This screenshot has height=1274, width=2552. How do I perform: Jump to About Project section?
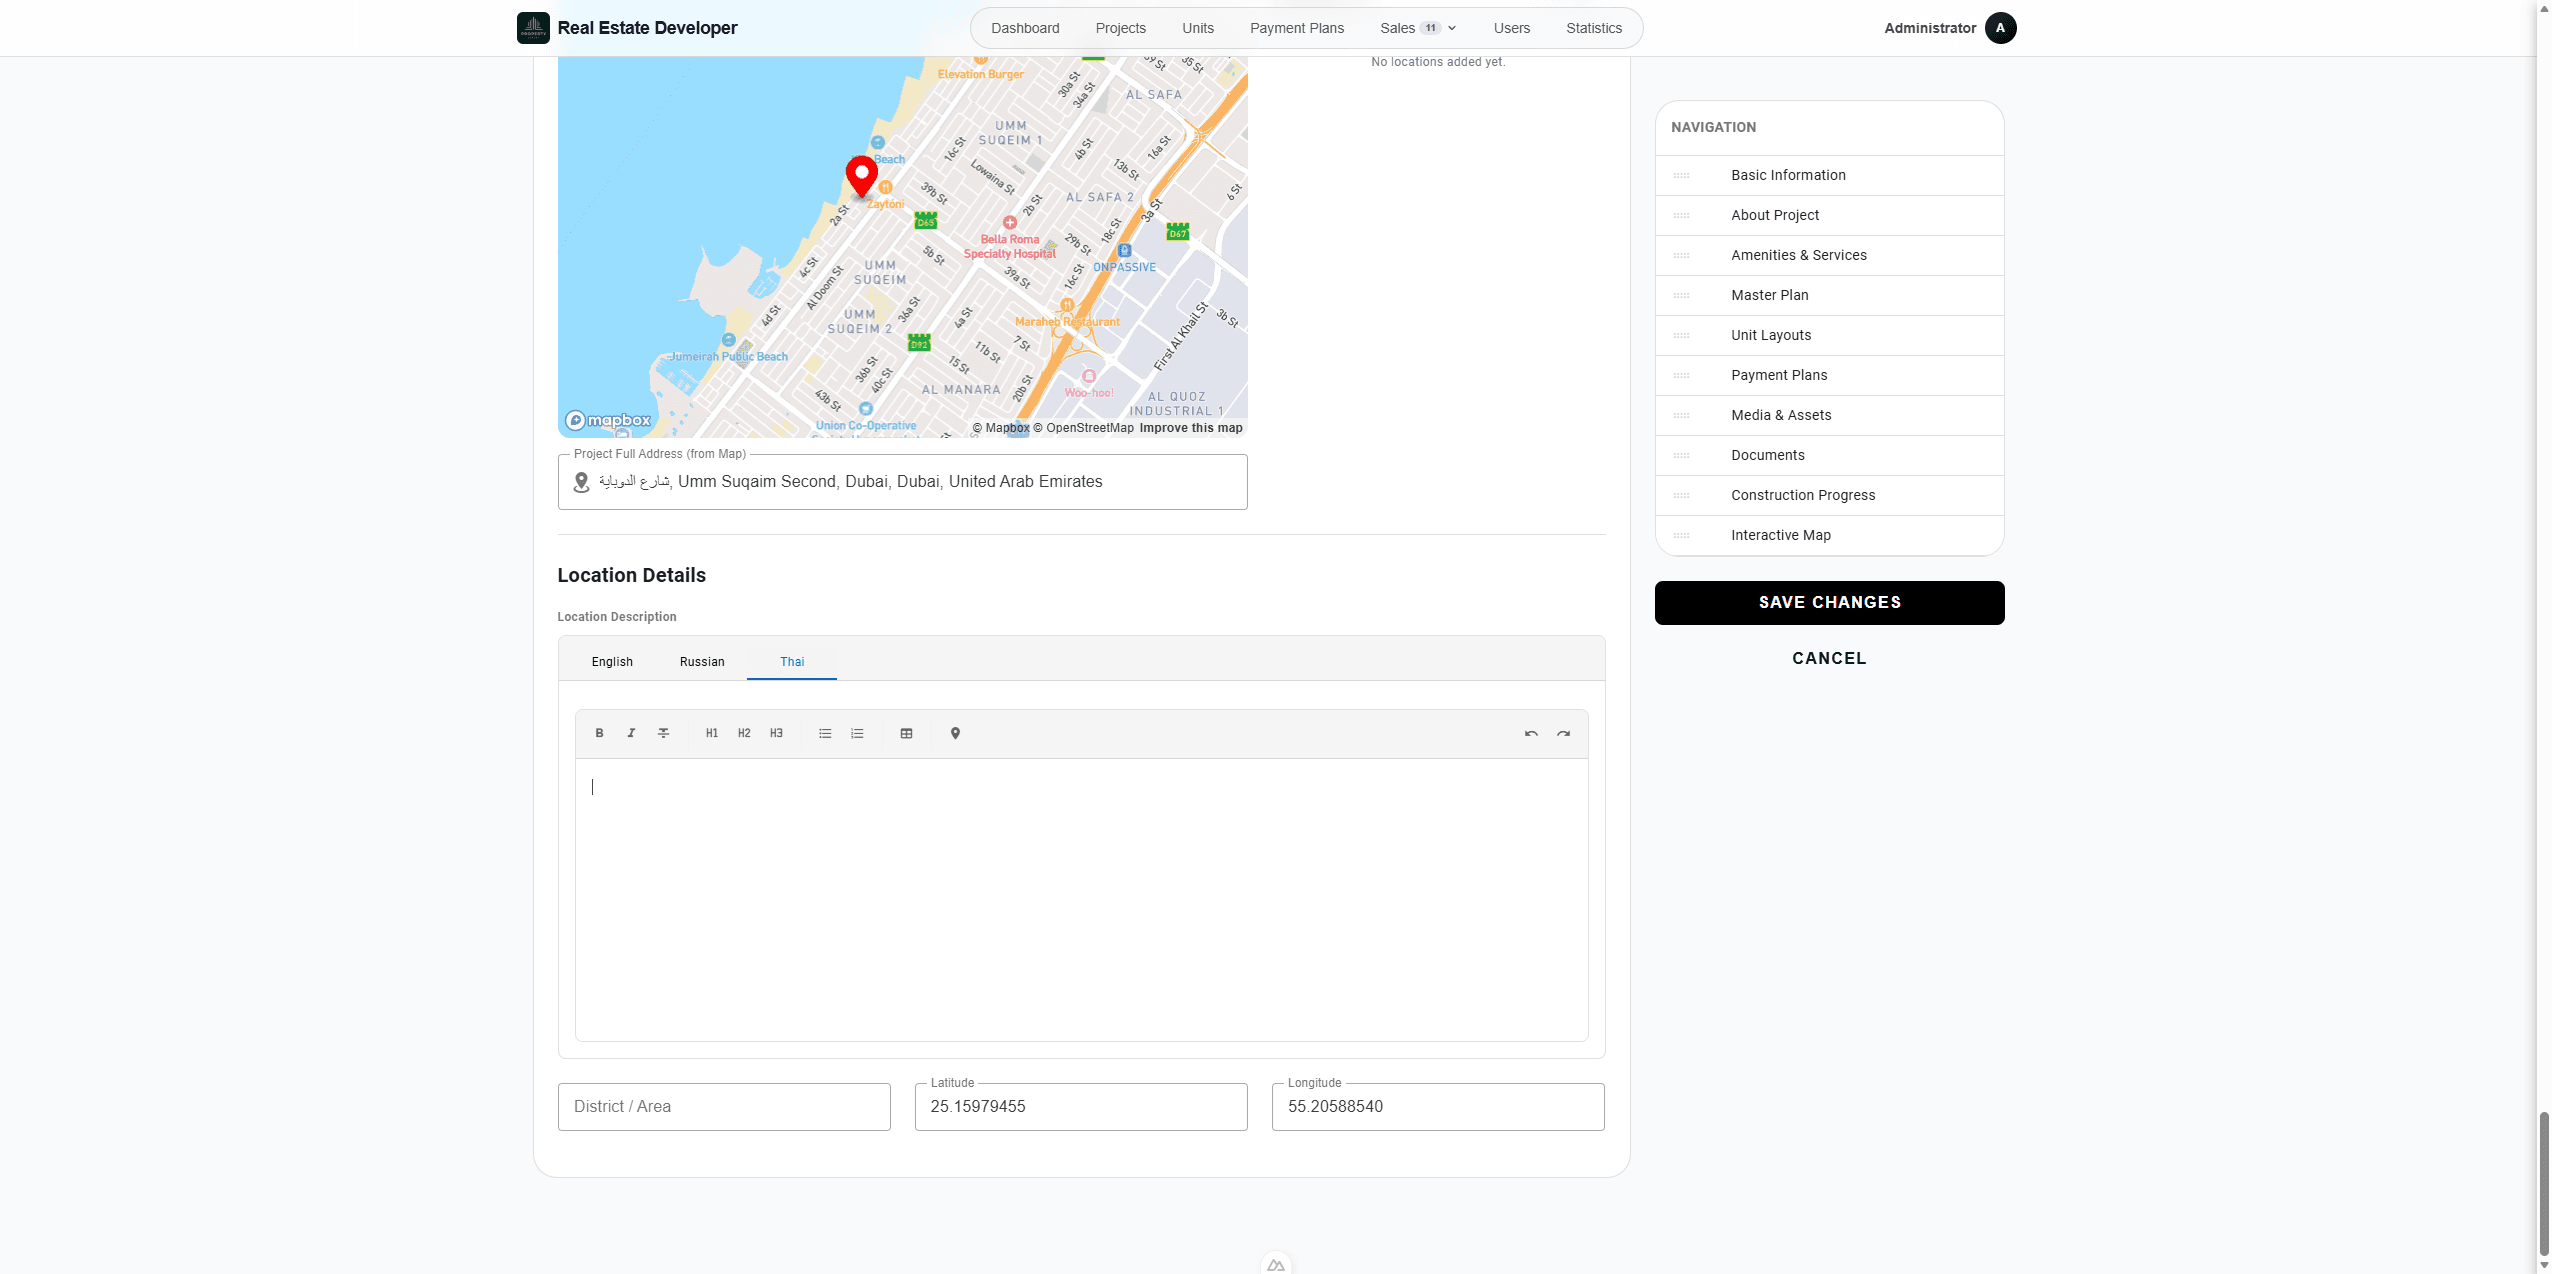coord(1829,215)
